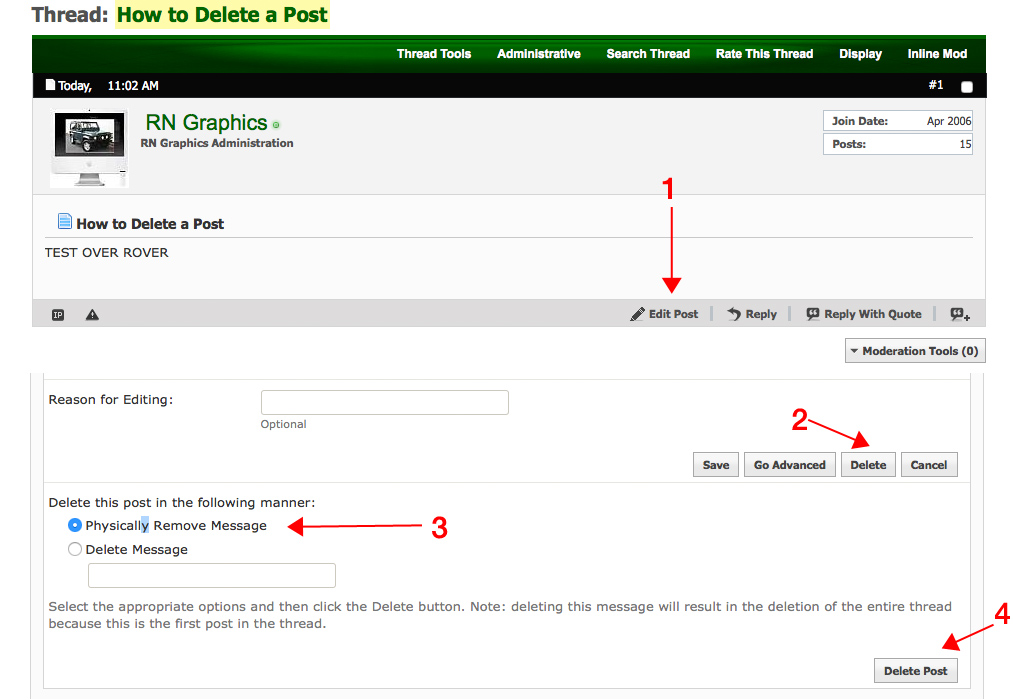Open the Display options menu
Viewport: 1013px width, 700px height.
pyautogui.click(x=860, y=54)
